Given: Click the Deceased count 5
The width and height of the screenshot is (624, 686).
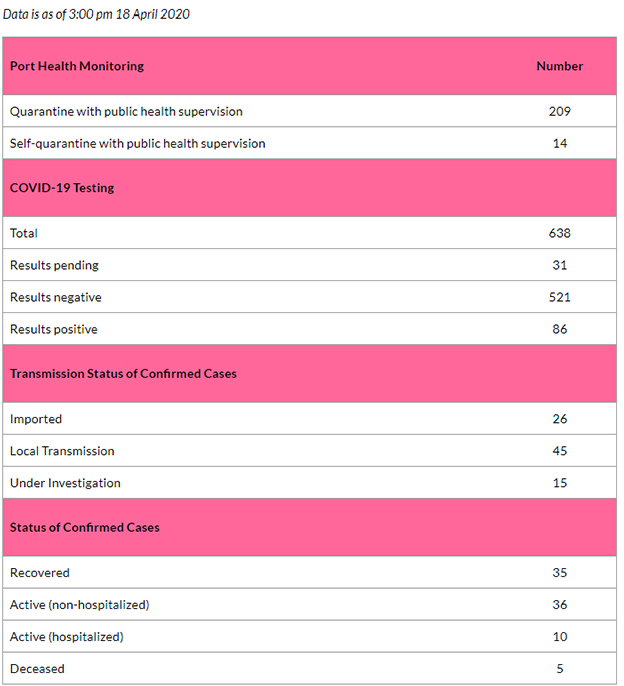Looking at the screenshot, I should pyautogui.click(x=560, y=668).
